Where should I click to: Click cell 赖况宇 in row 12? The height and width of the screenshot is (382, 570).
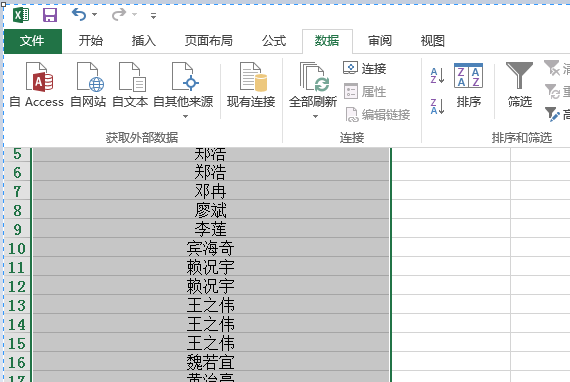pyautogui.click(x=211, y=286)
